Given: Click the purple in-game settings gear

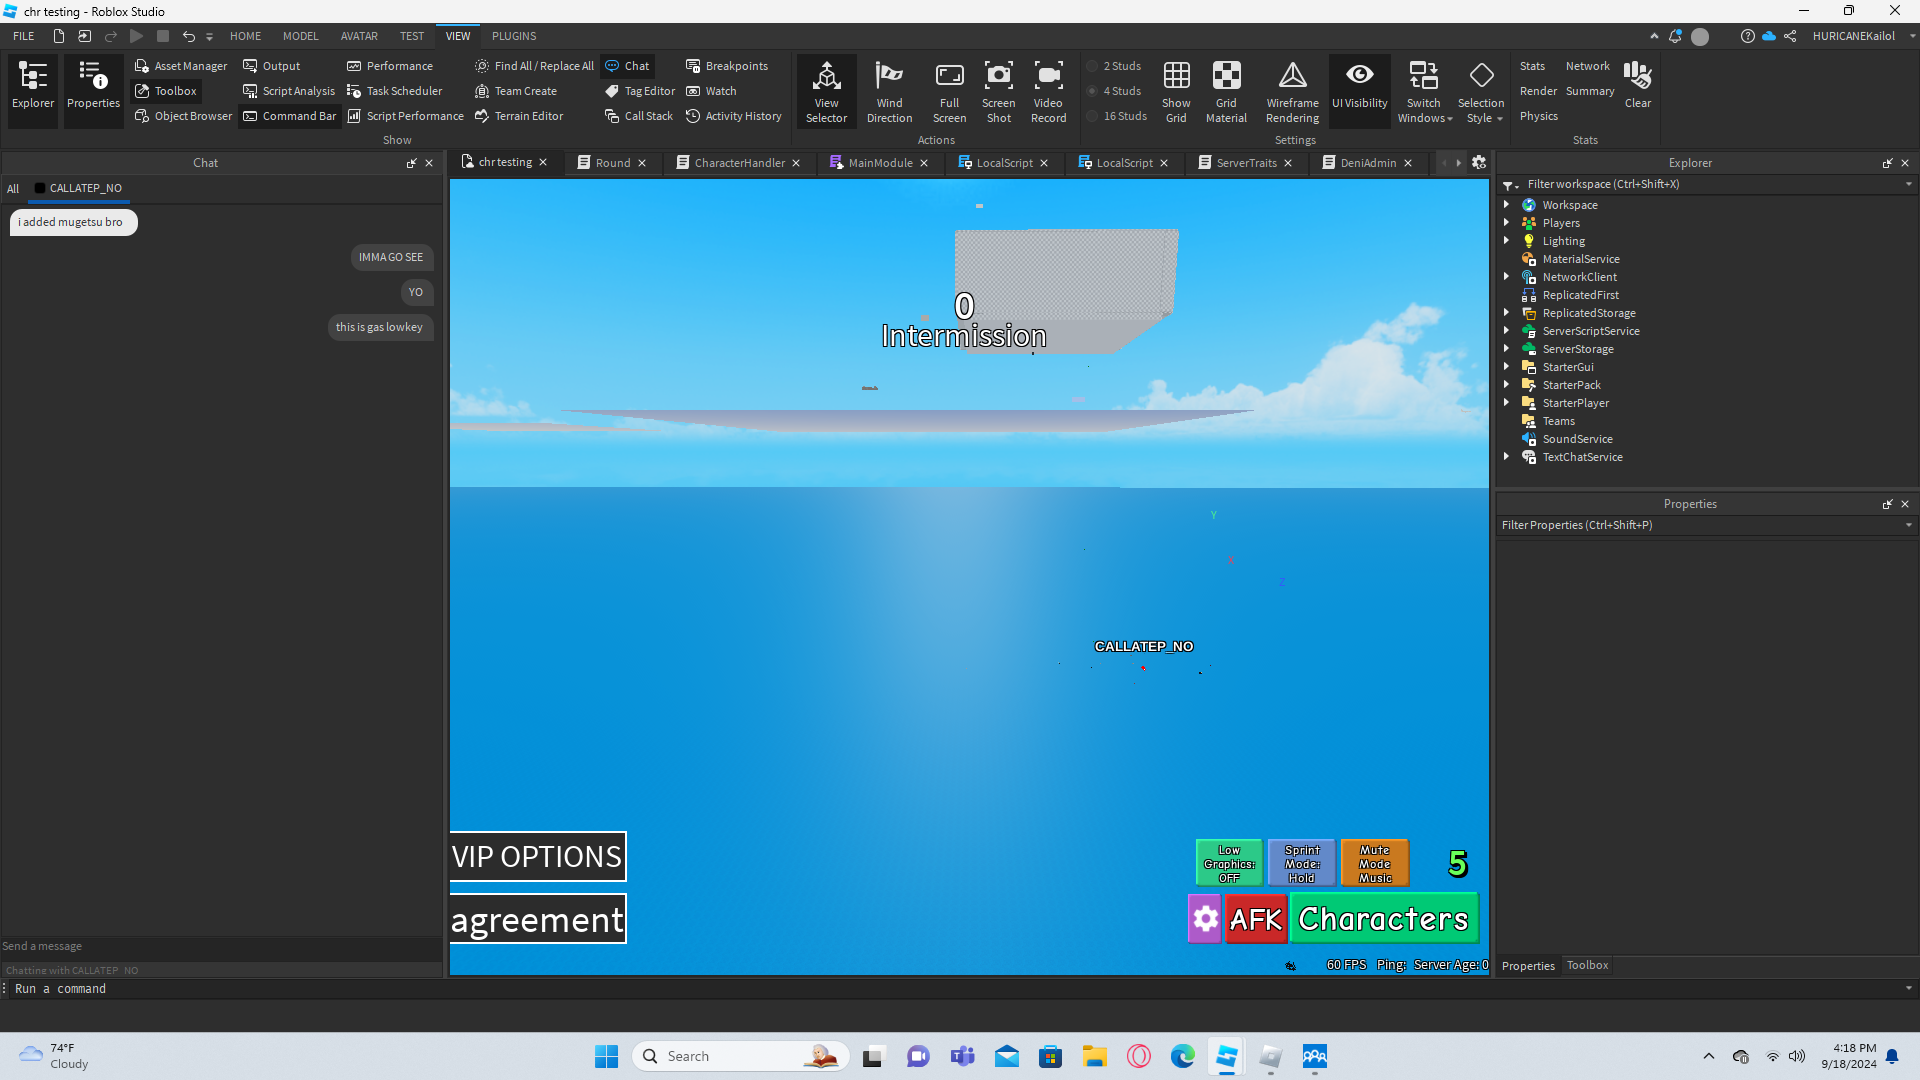Looking at the screenshot, I should coord(1205,918).
